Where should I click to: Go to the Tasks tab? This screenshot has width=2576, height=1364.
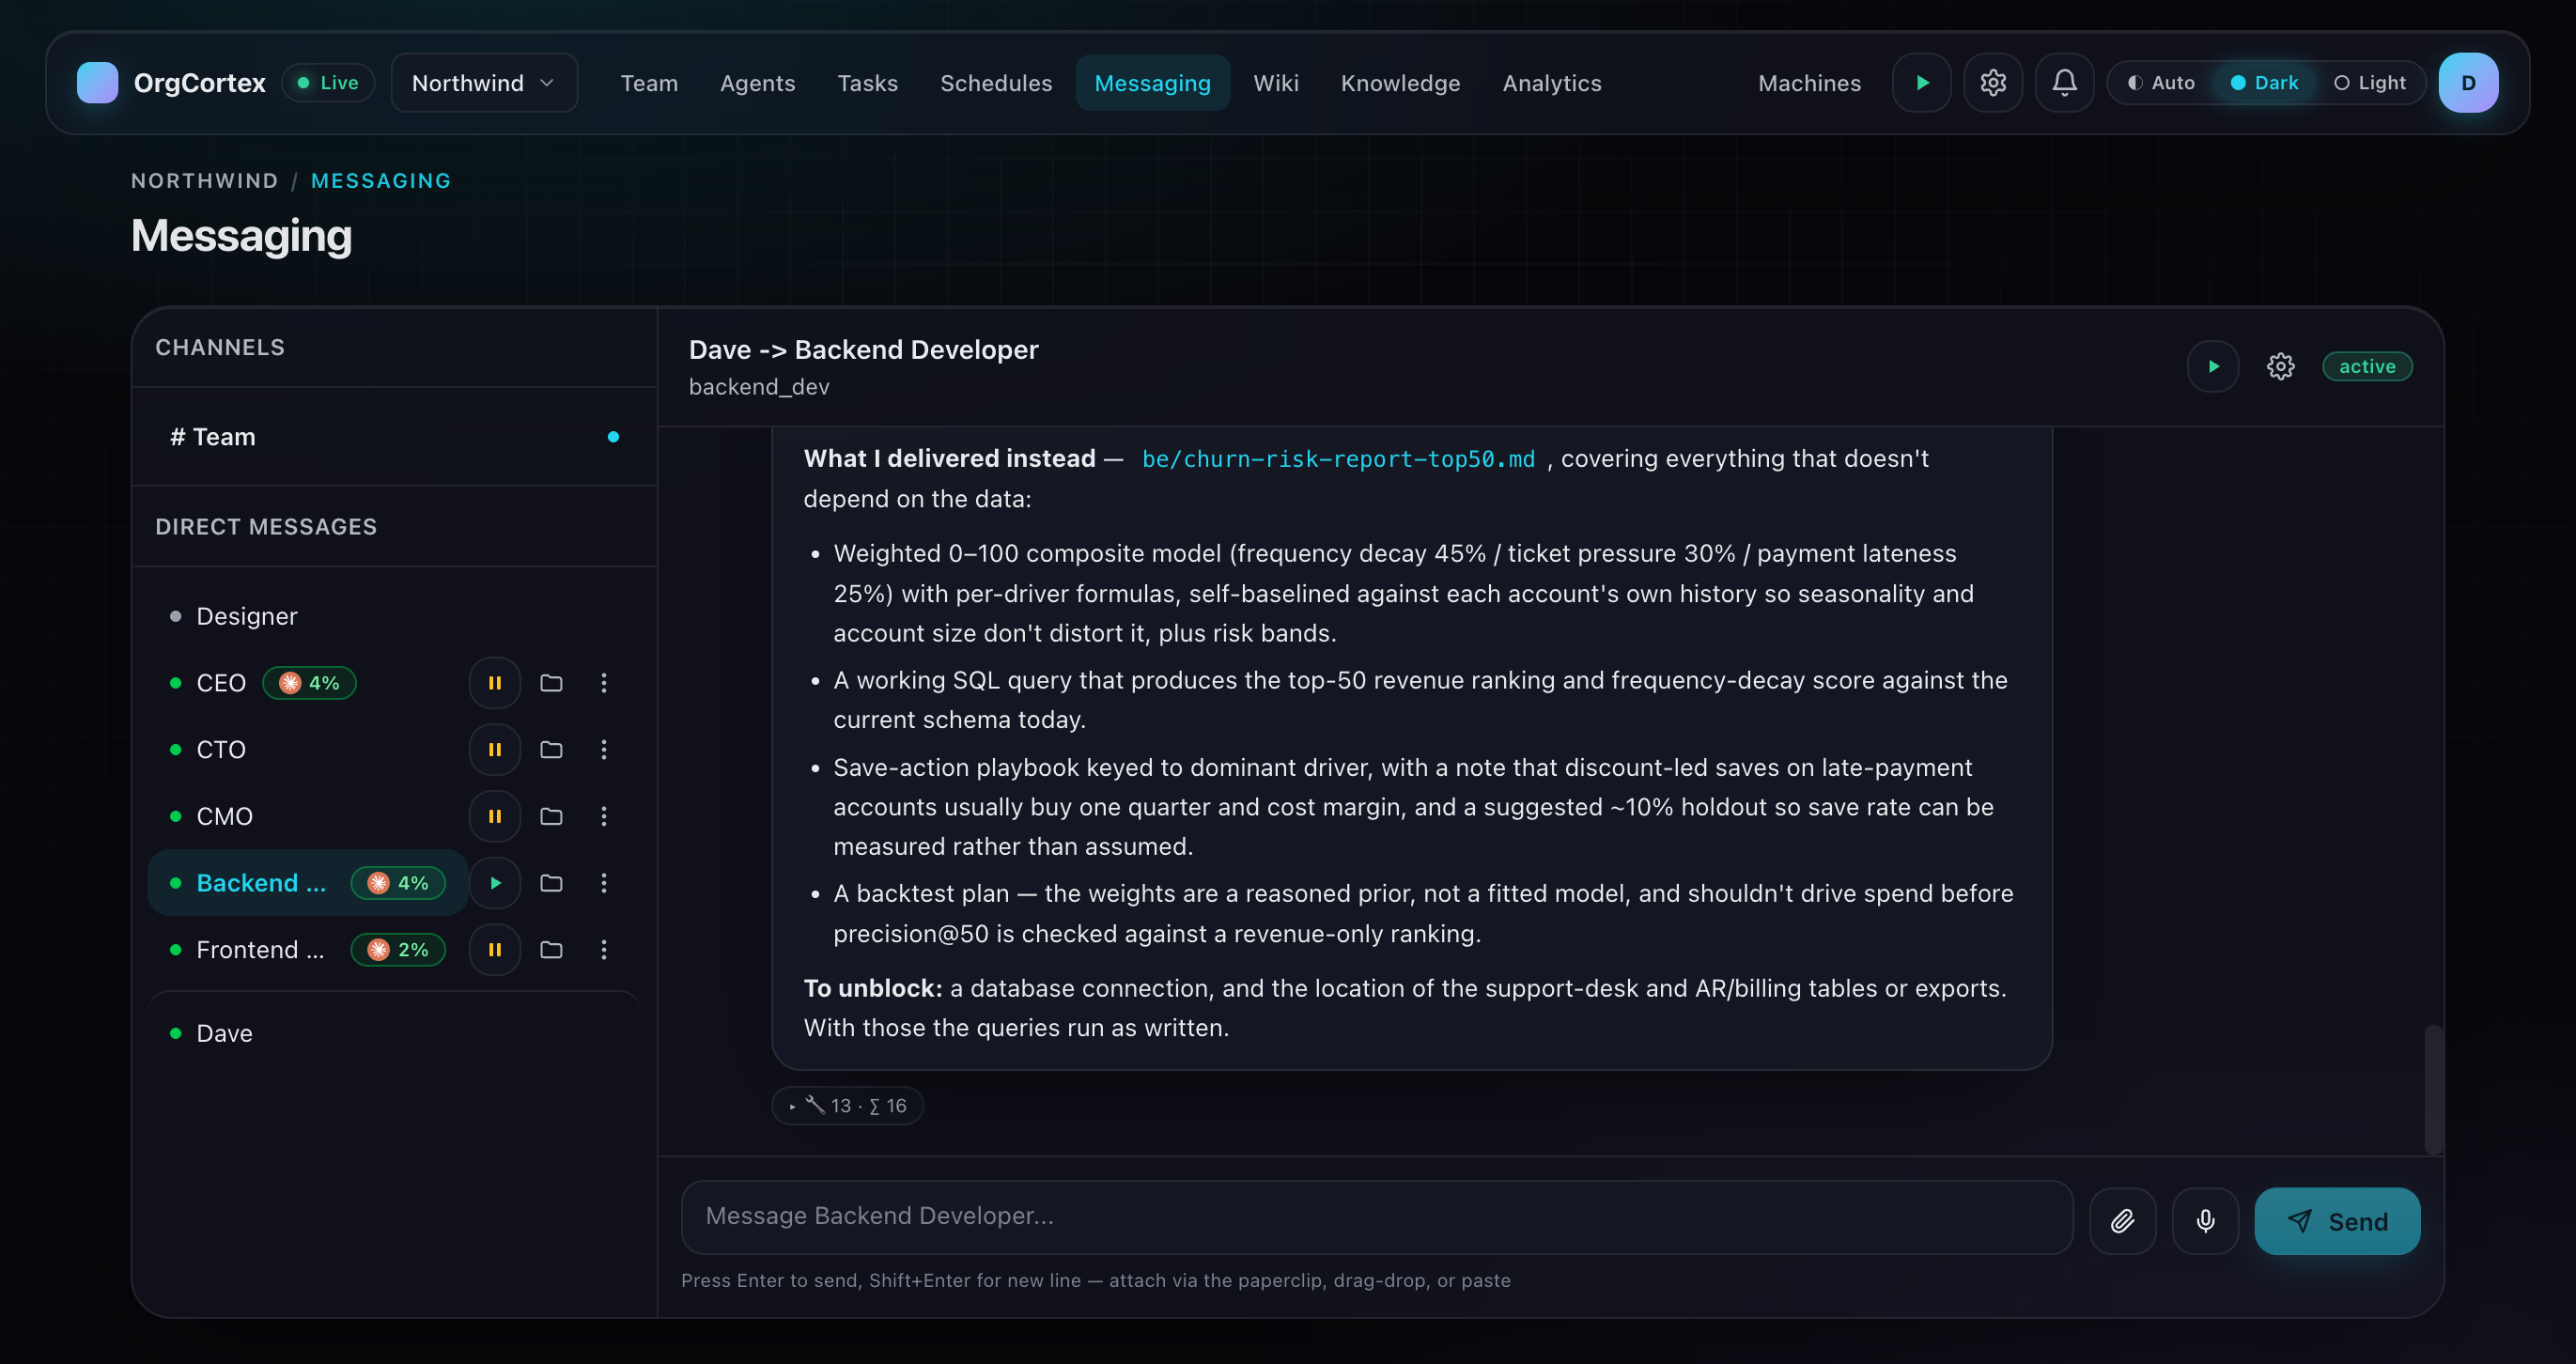coord(867,83)
